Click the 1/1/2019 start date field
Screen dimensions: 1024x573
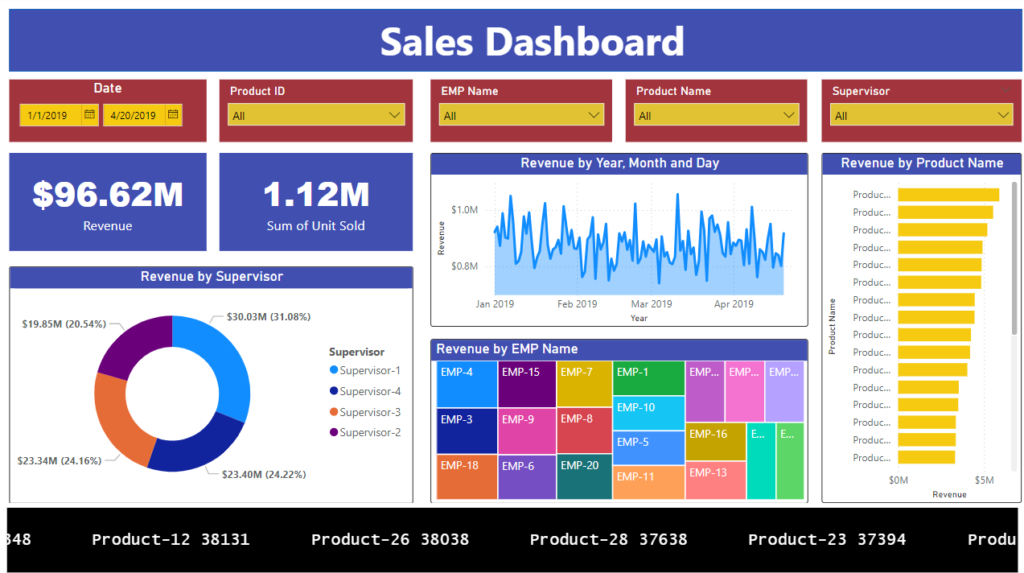click(x=48, y=115)
